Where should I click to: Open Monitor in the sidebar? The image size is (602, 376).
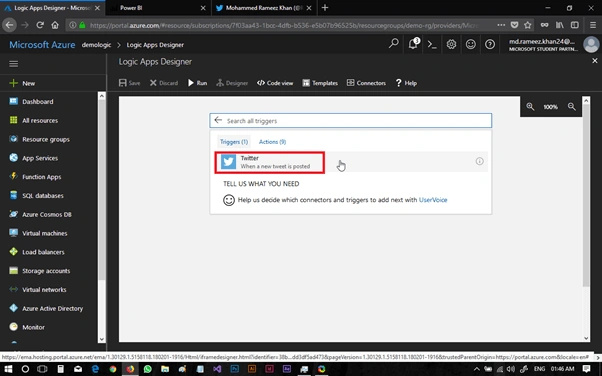pos(27,327)
